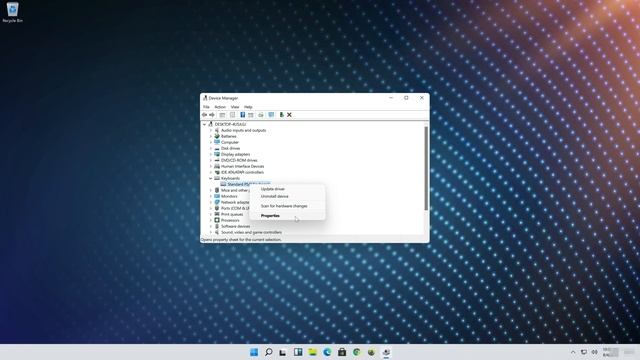Expand the Batteries node
The width and height of the screenshot is (640, 360).
click(x=211, y=136)
